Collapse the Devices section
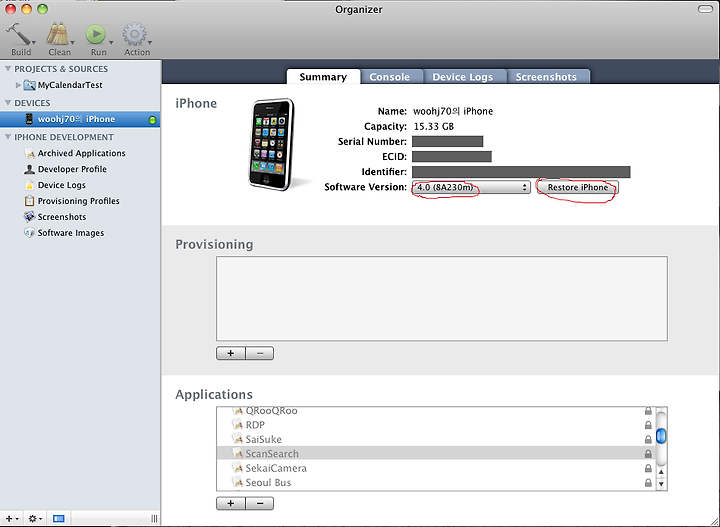This screenshot has width=720, height=527. pos(8,103)
